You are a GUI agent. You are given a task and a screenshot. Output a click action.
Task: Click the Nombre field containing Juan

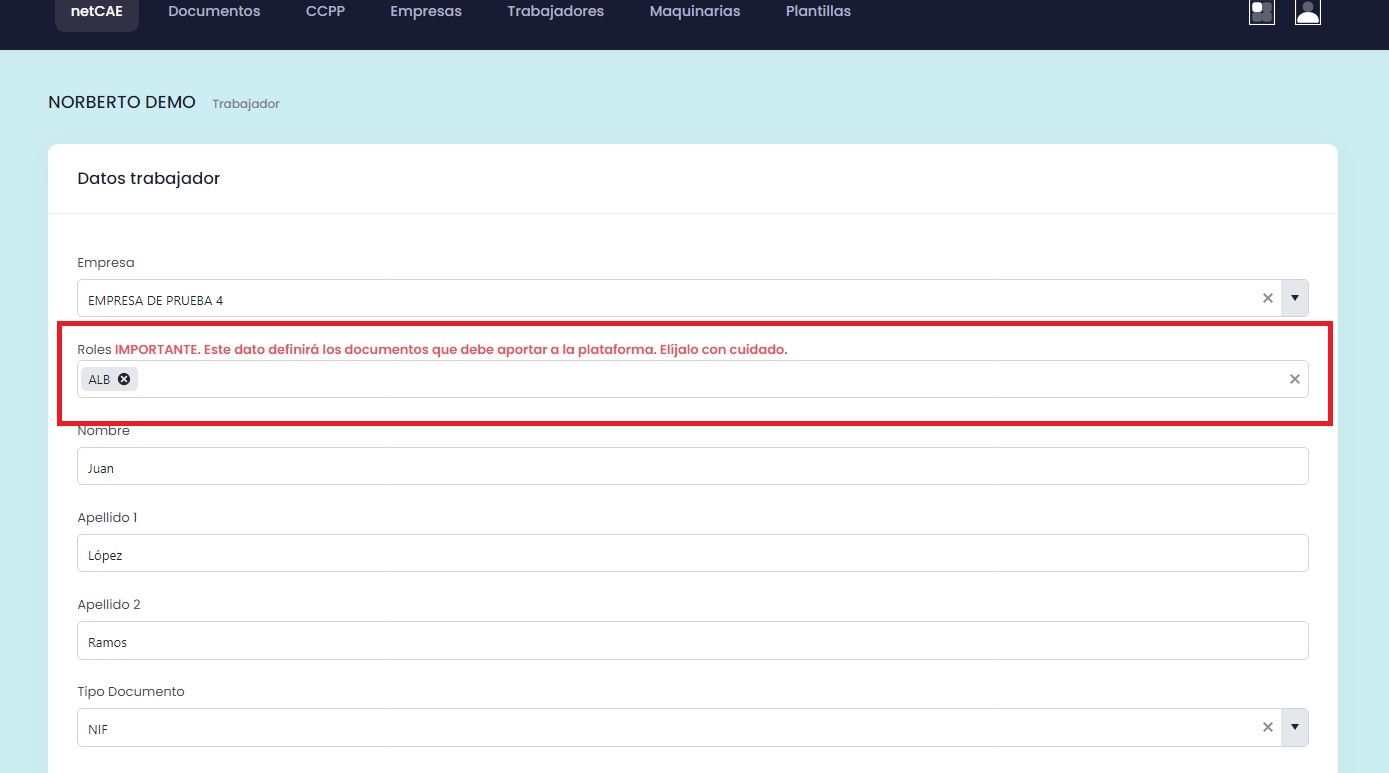coord(692,467)
